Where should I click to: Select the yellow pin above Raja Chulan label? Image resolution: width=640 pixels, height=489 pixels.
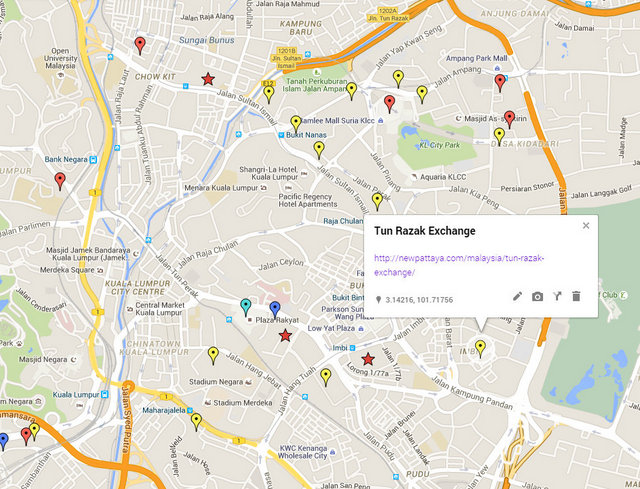point(377,202)
